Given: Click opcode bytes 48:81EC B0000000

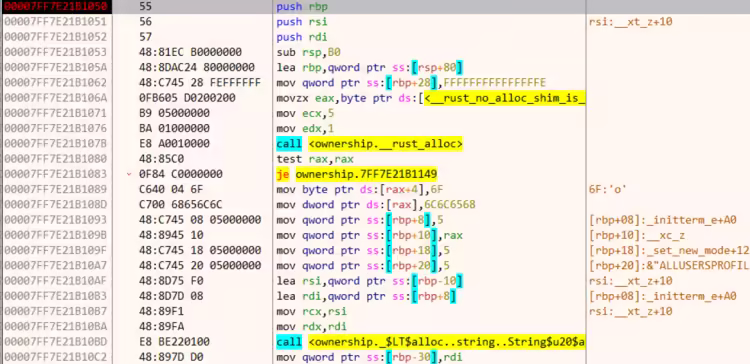Looking at the screenshot, I should coord(190,52).
